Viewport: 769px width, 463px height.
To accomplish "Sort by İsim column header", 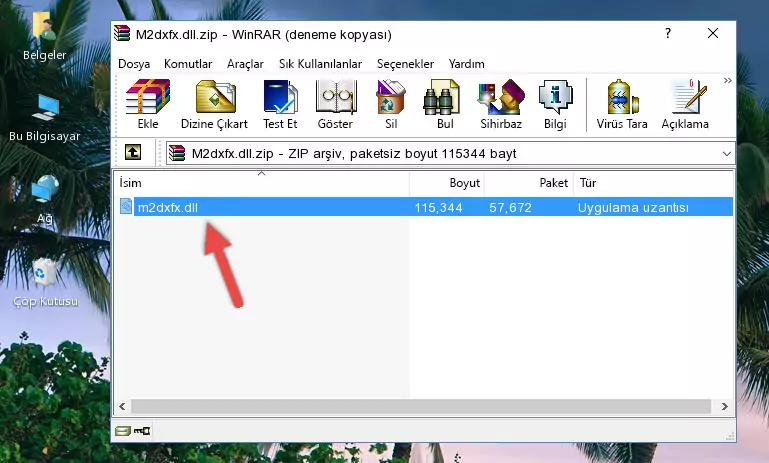I will pyautogui.click(x=262, y=182).
